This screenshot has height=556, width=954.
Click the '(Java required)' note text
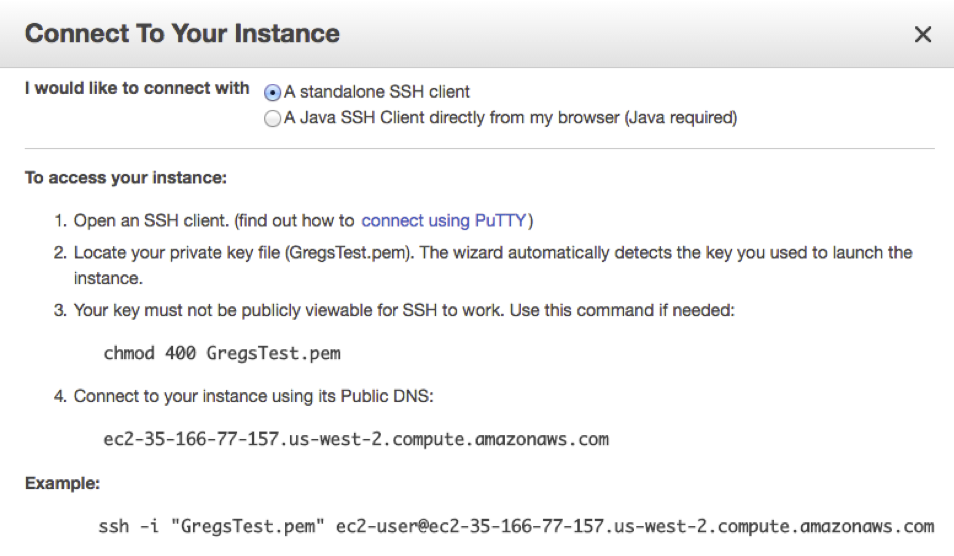coord(681,117)
